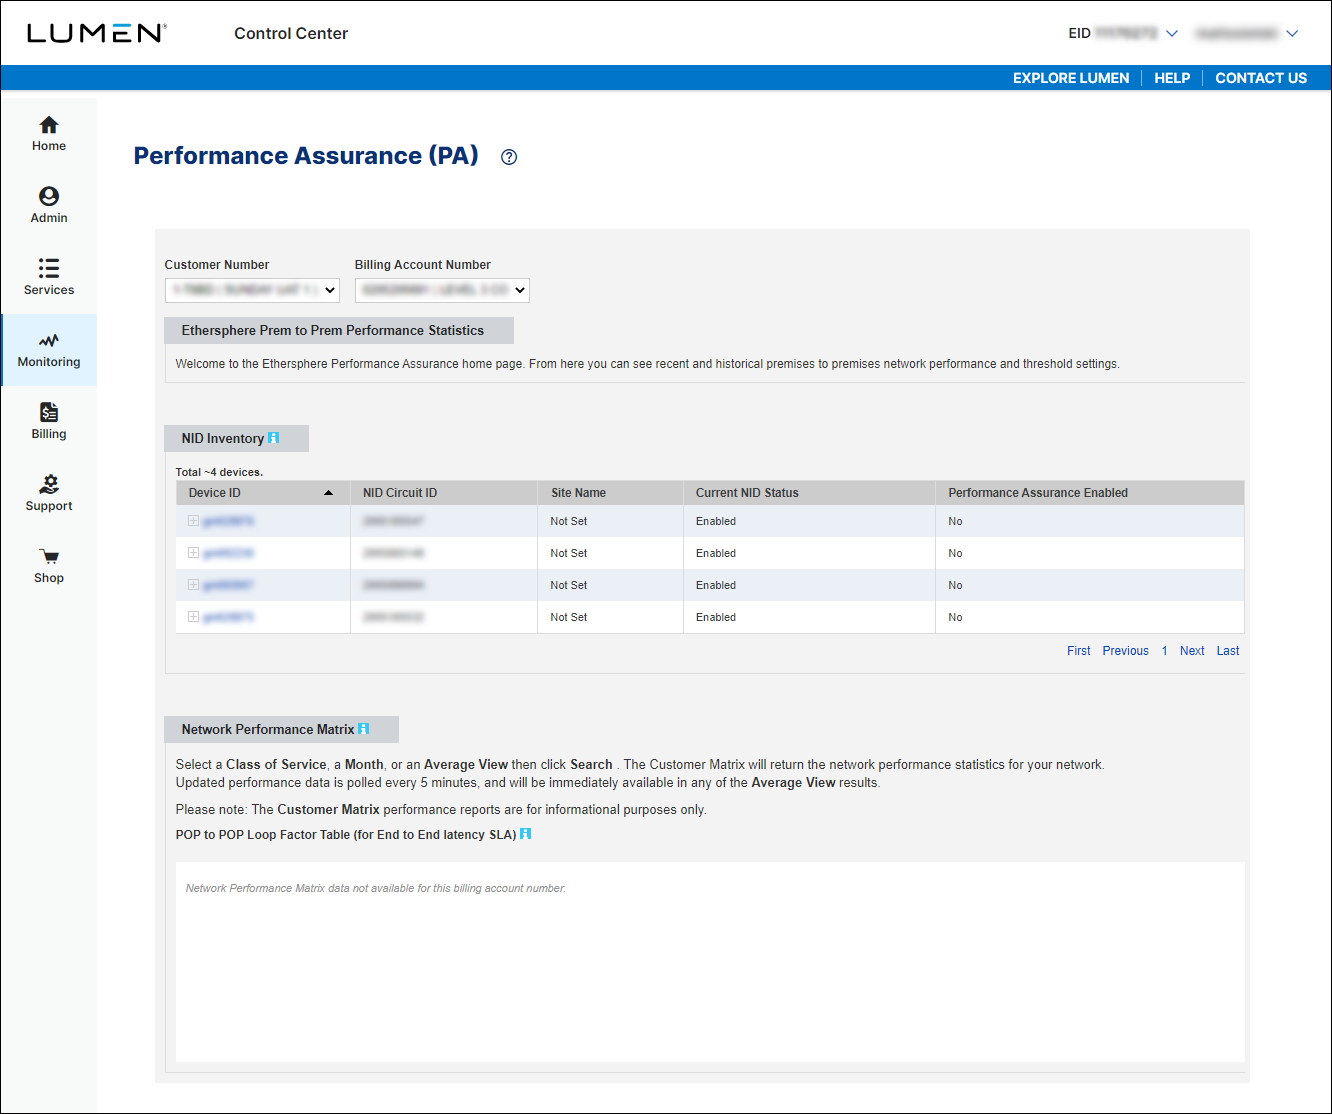Open the Billing Account Number dropdown
The height and width of the screenshot is (1114, 1332).
click(x=442, y=290)
